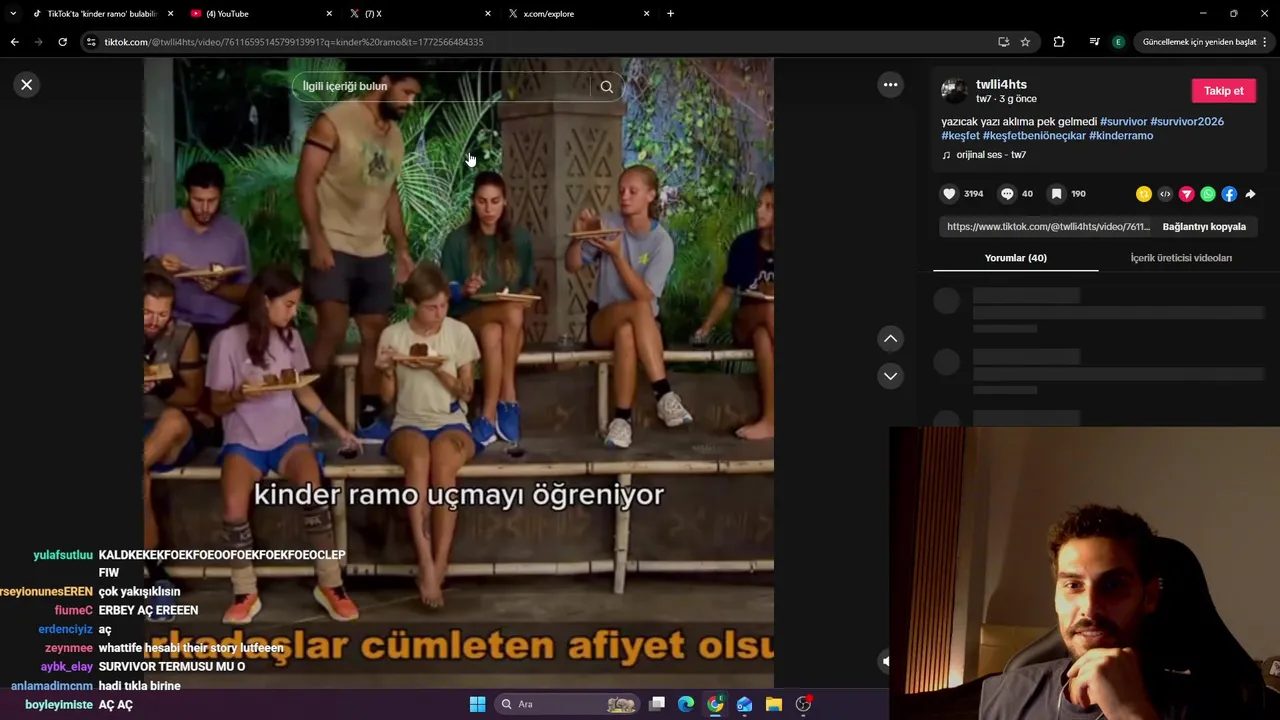
Task: Like the video with heart icon
Action: pos(949,194)
